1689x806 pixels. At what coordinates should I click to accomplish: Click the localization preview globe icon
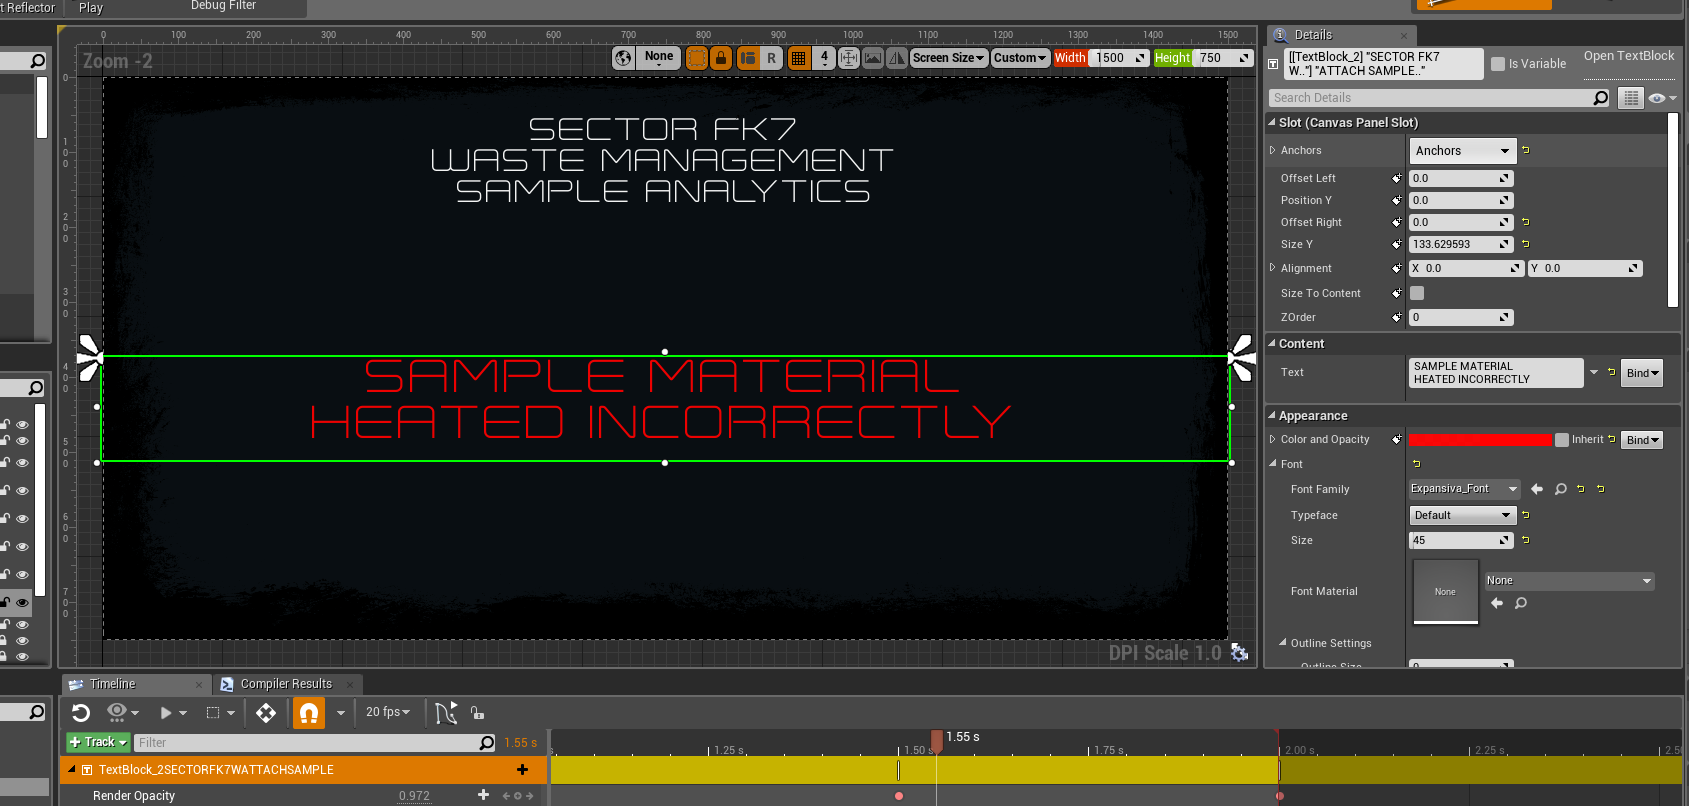(x=623, y=58)
